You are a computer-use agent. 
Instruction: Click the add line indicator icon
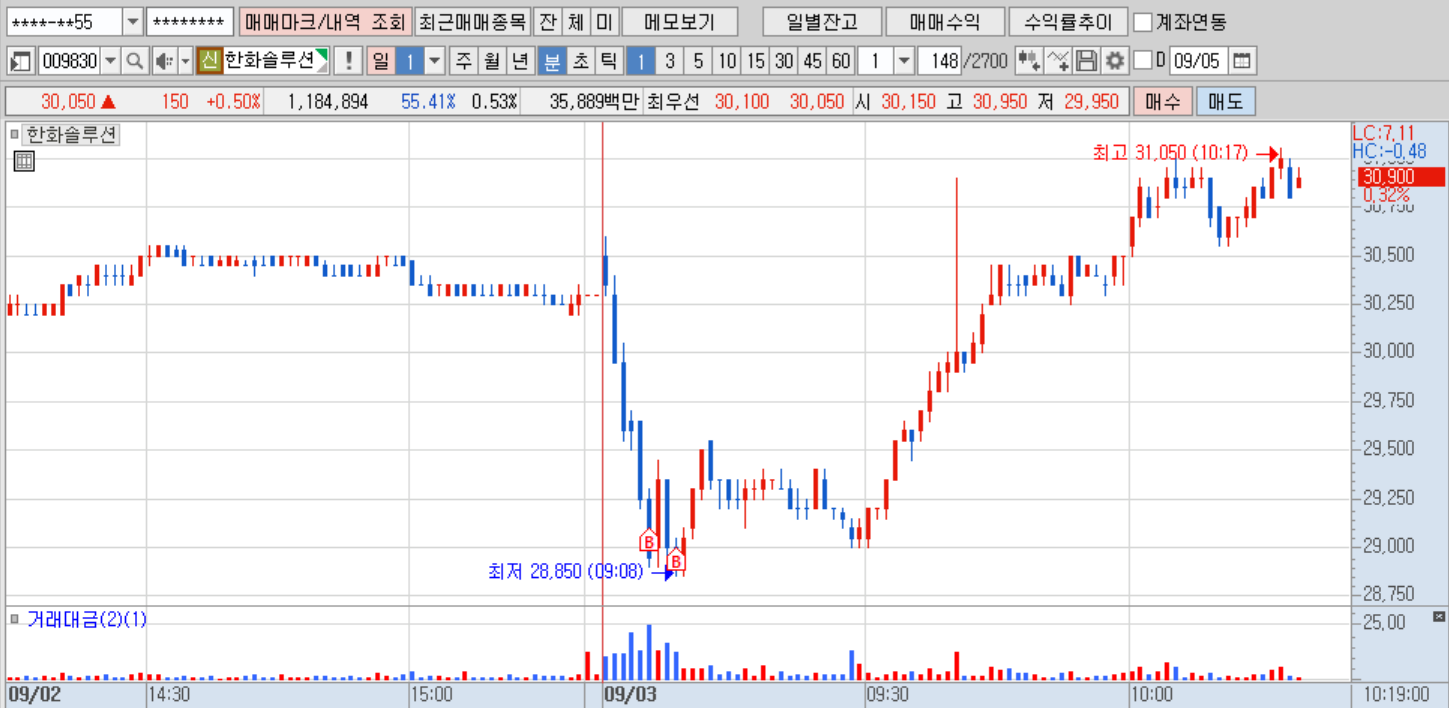pos(1057,61)
